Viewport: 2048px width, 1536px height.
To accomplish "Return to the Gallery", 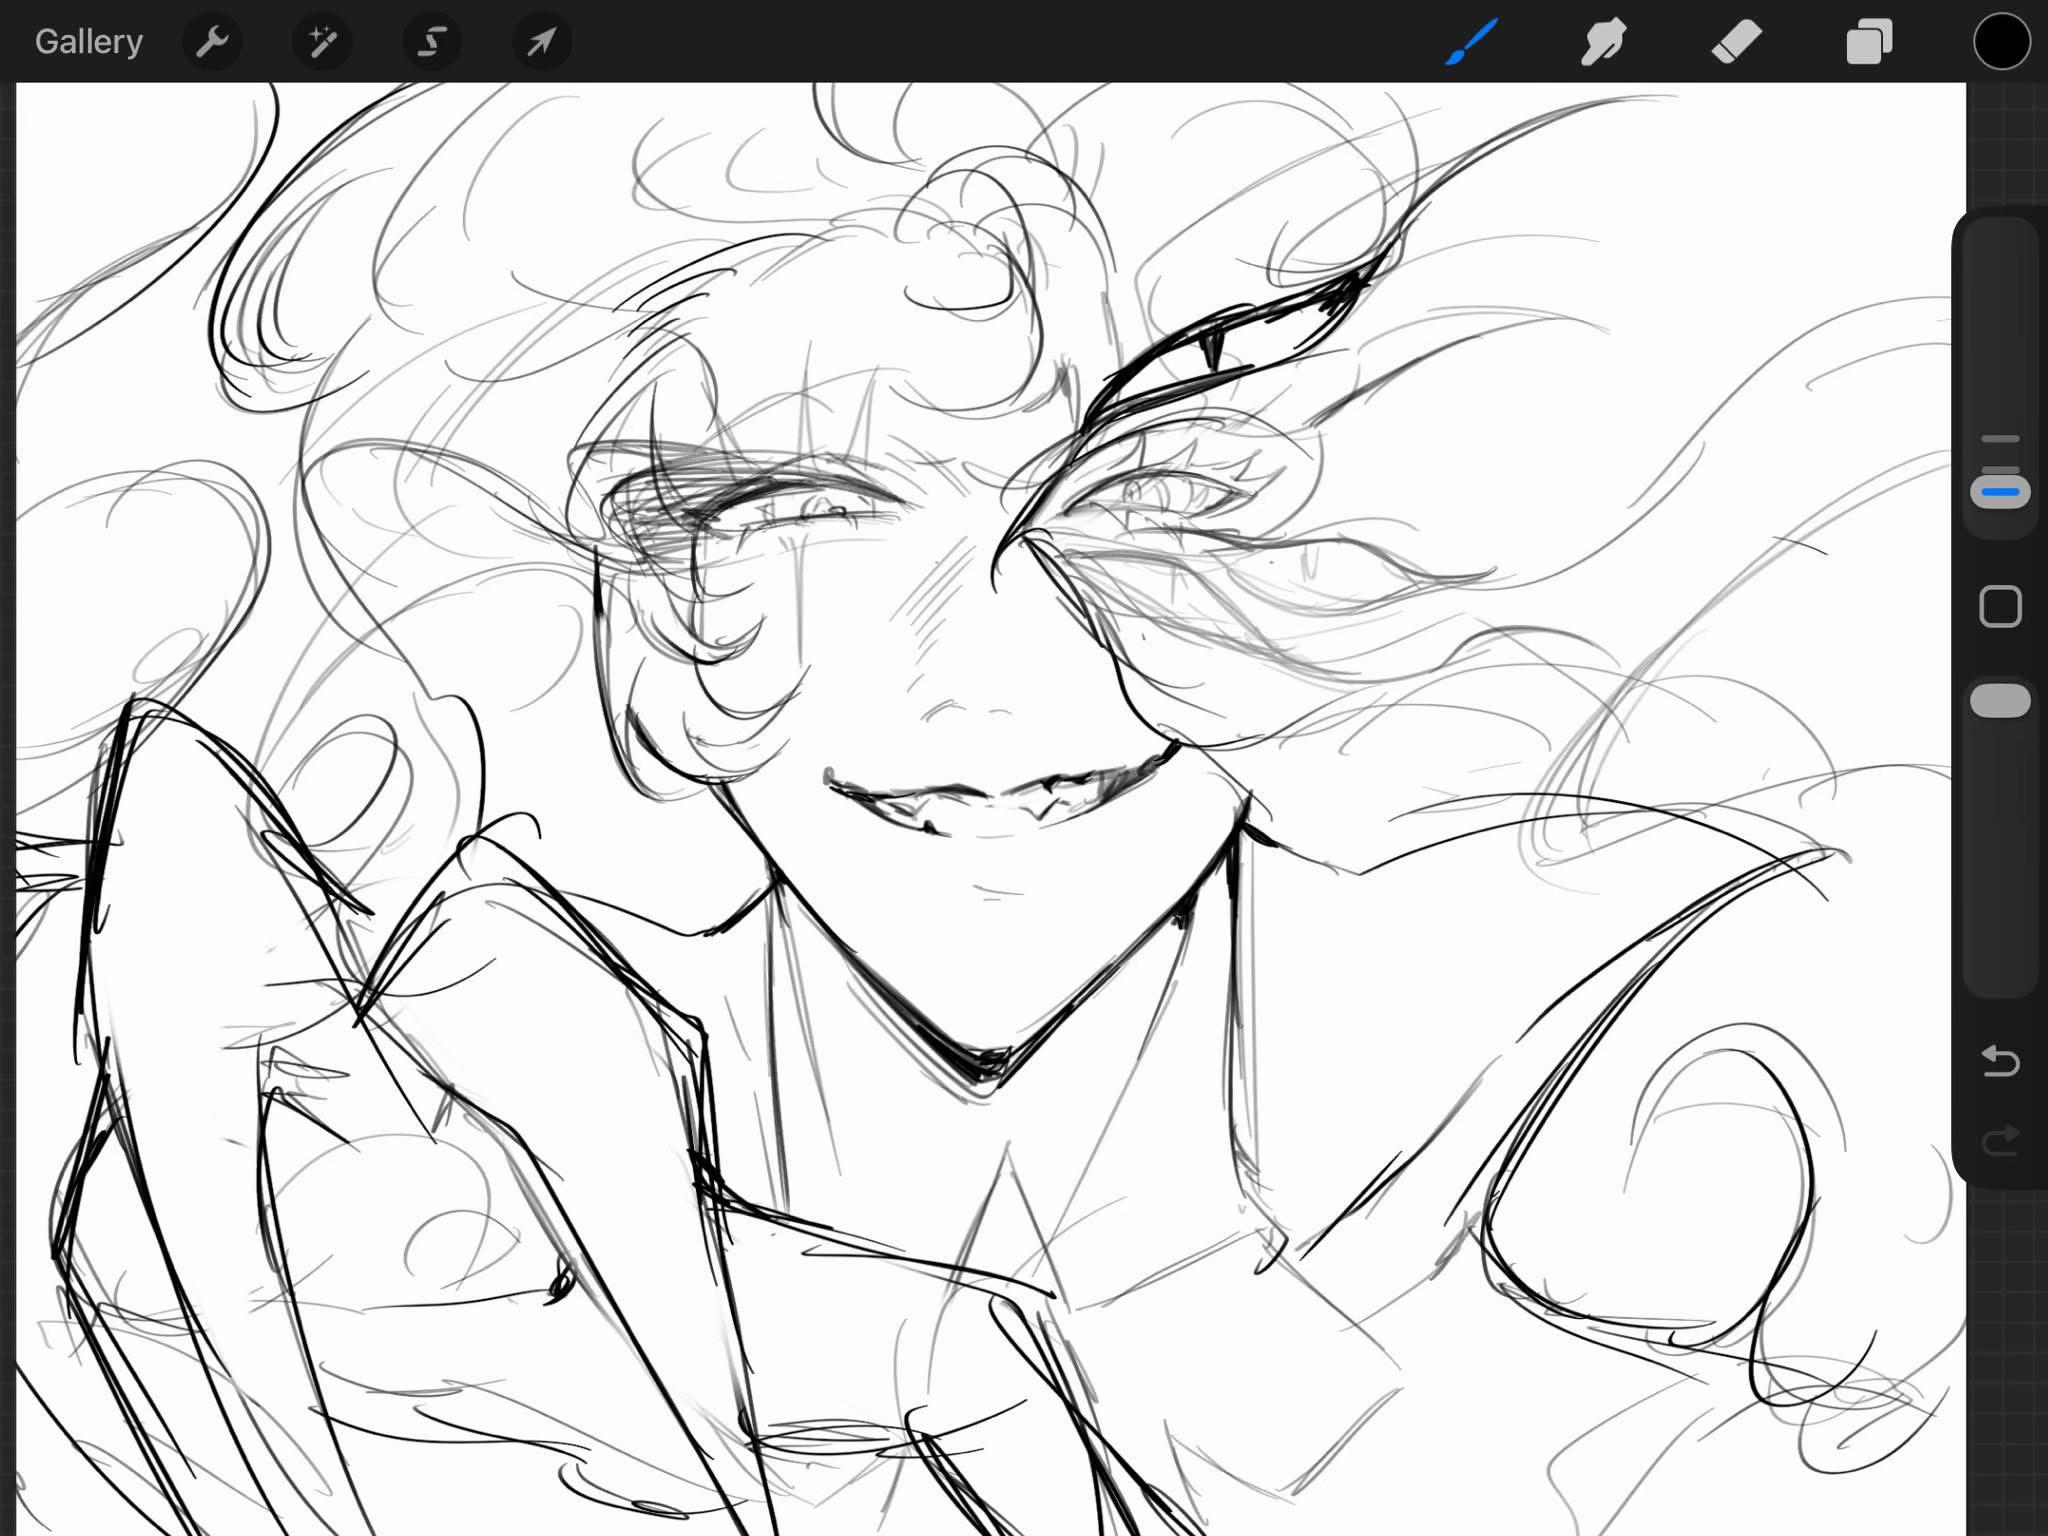I will [x=89, y=42].
